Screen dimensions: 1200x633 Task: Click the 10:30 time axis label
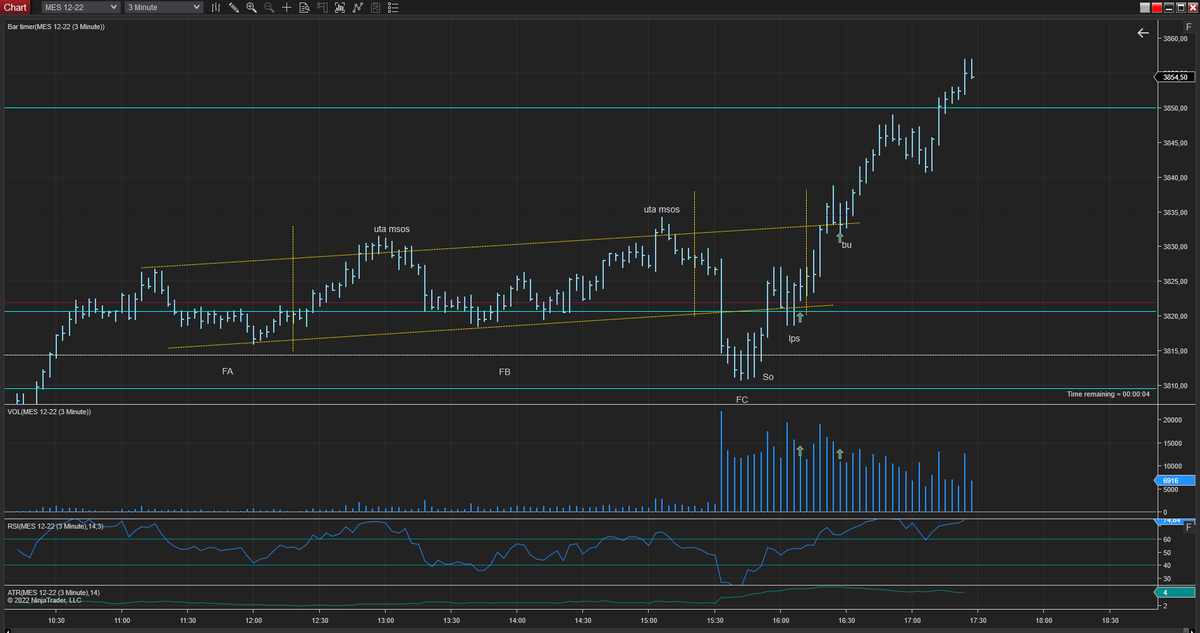pyautogui.click(x=55, y=620)
